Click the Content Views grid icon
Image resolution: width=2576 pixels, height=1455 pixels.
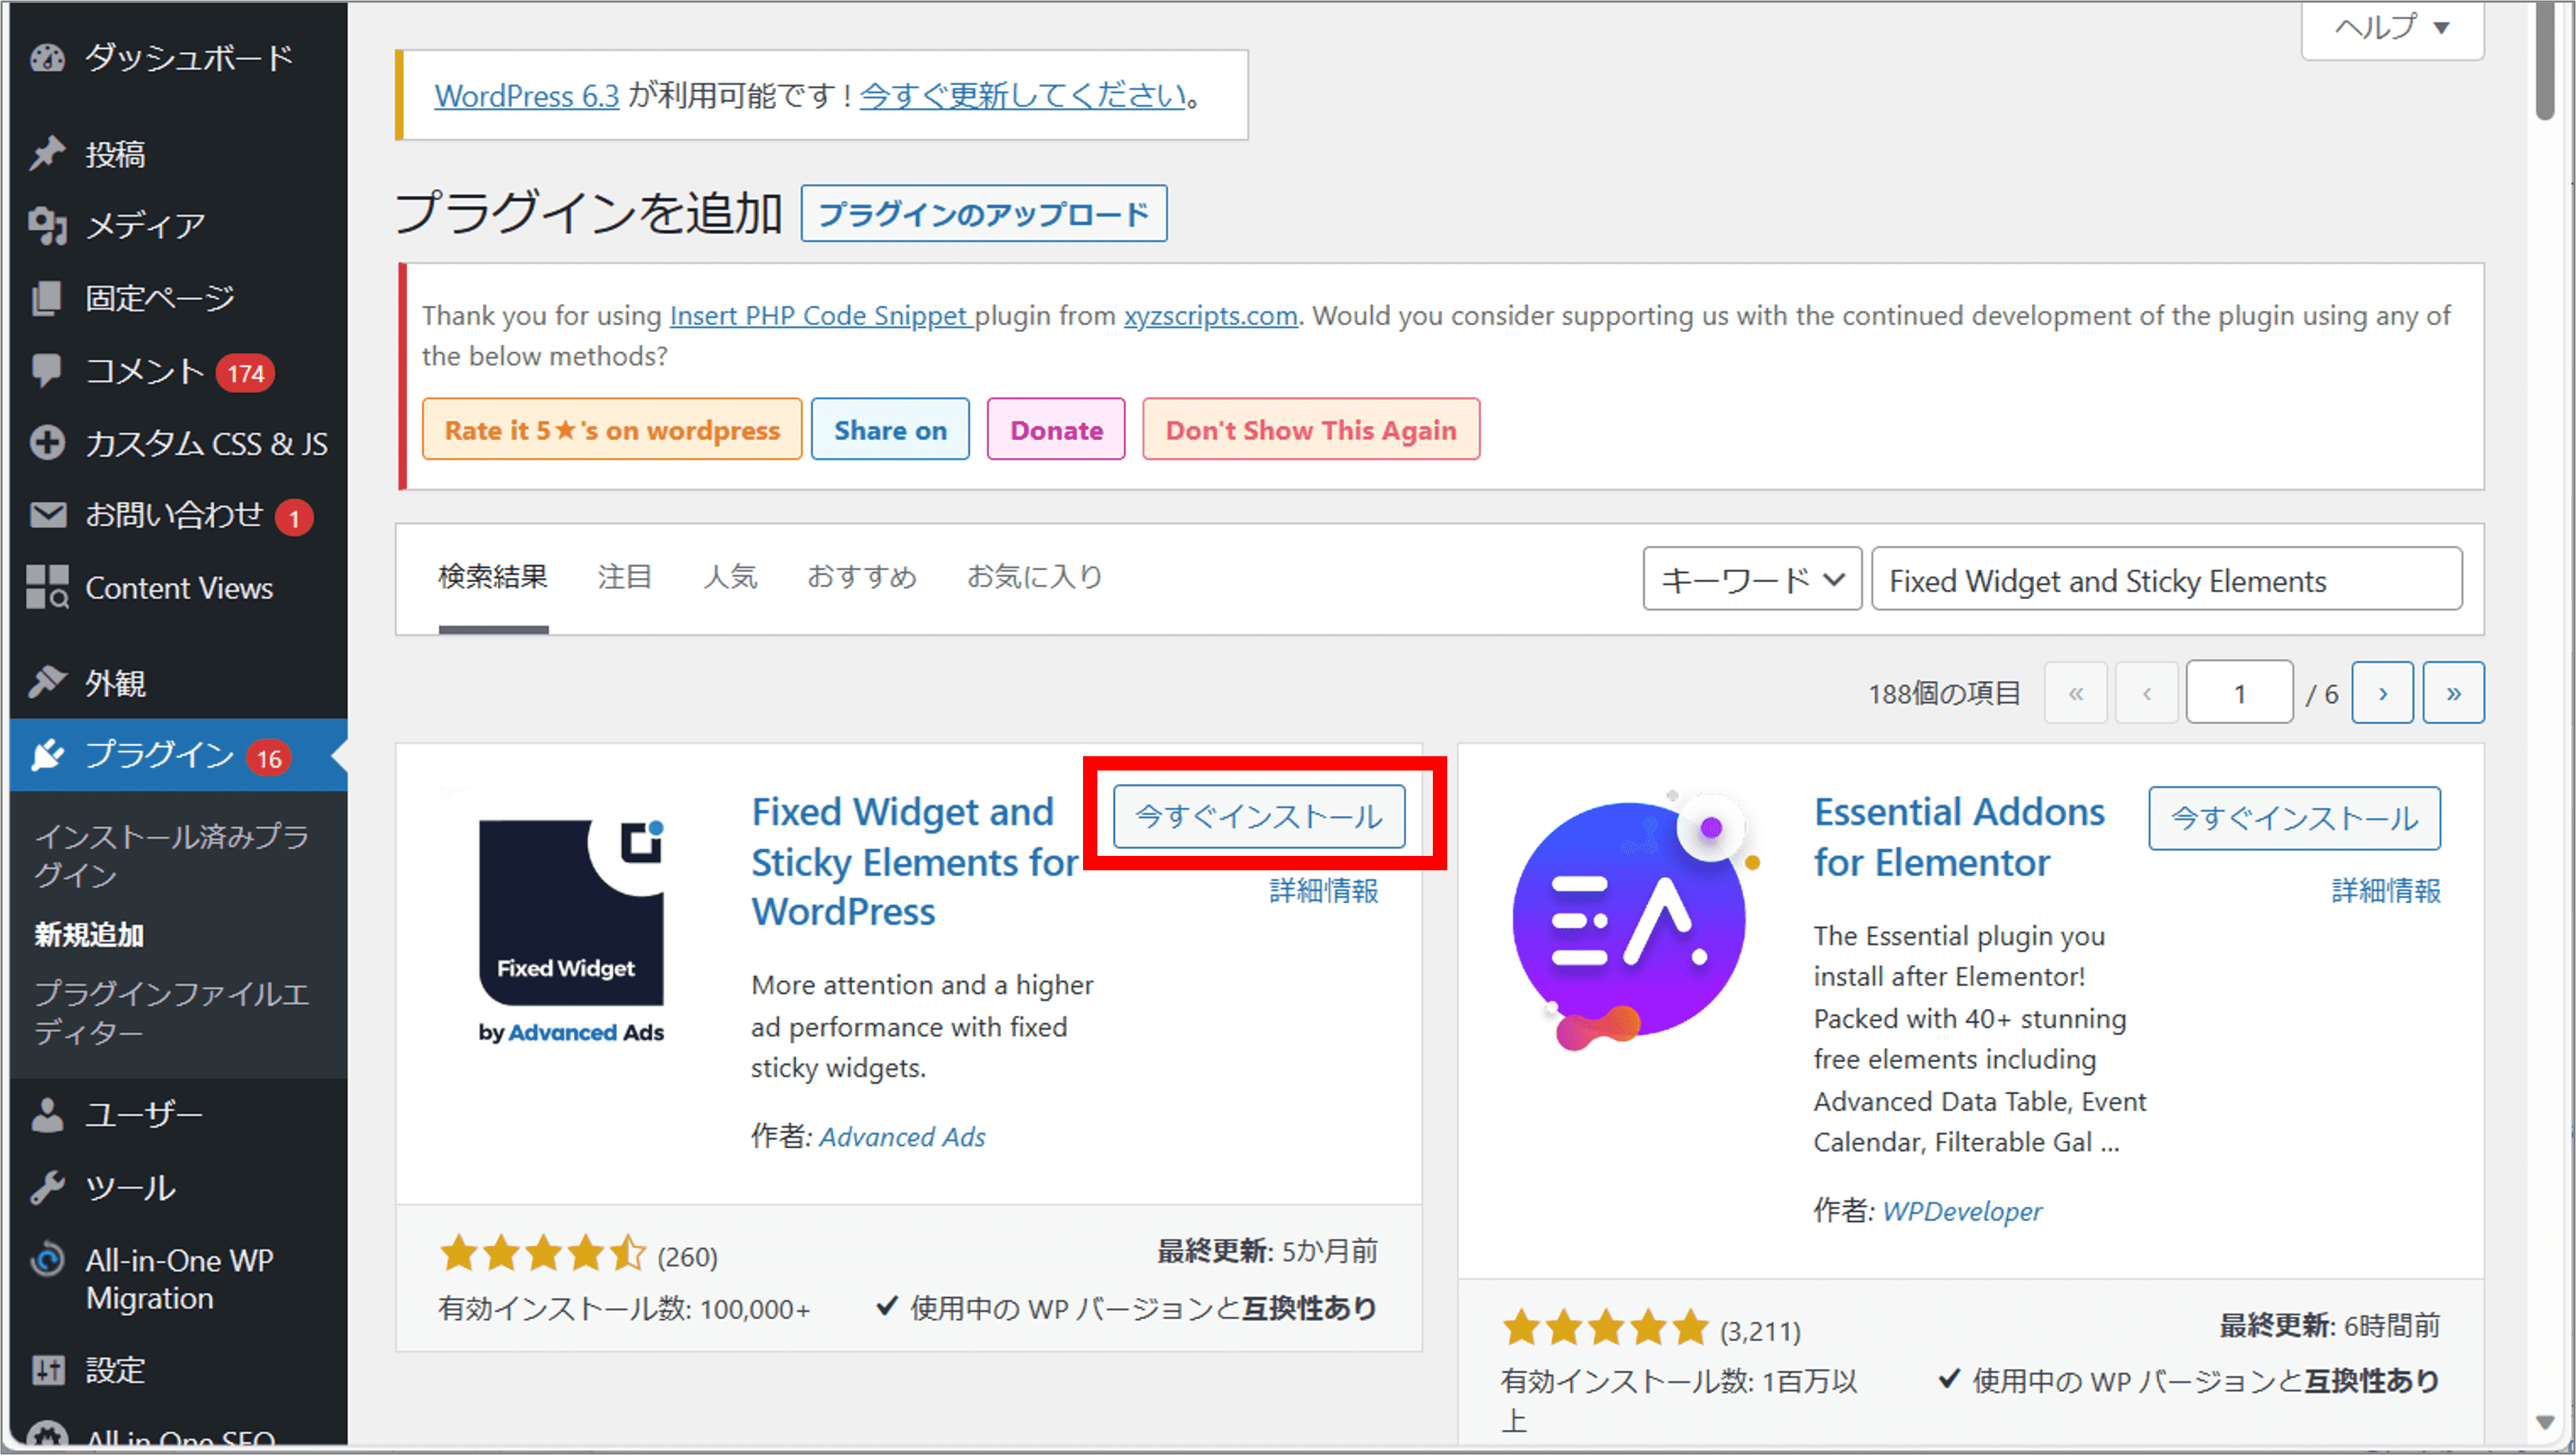(x=47, y=587)
